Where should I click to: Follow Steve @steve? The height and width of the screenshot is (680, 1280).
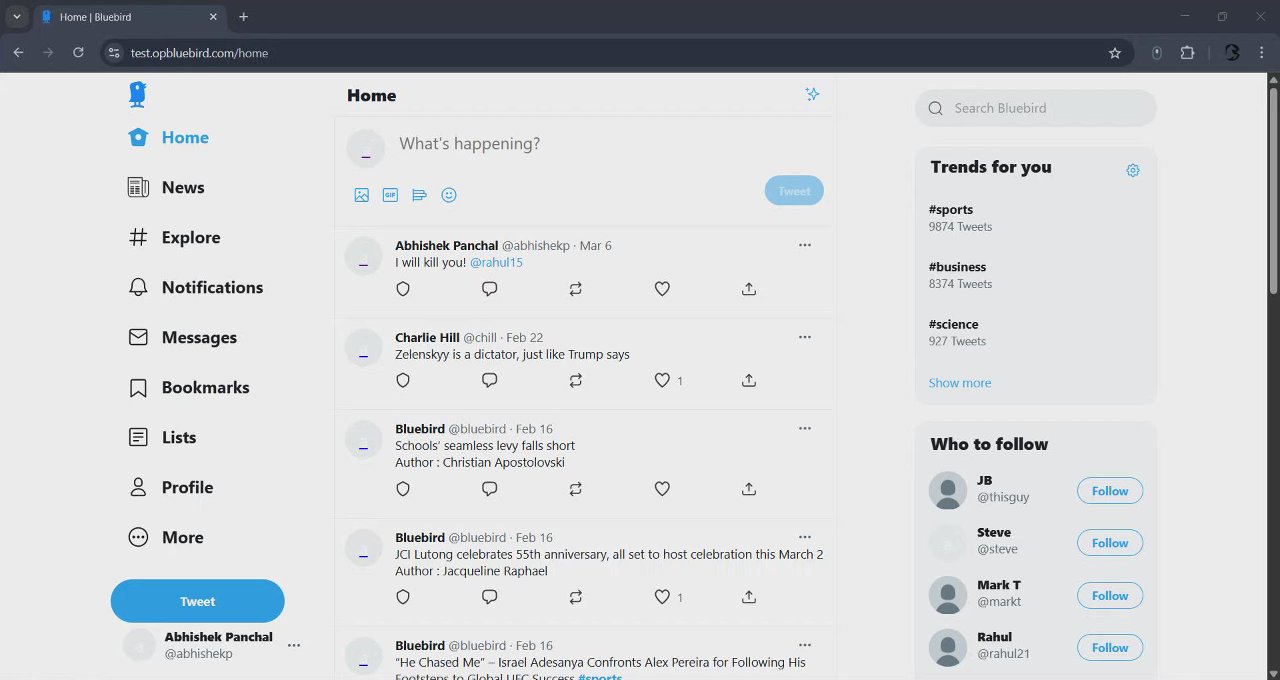tap(1110, 543)
